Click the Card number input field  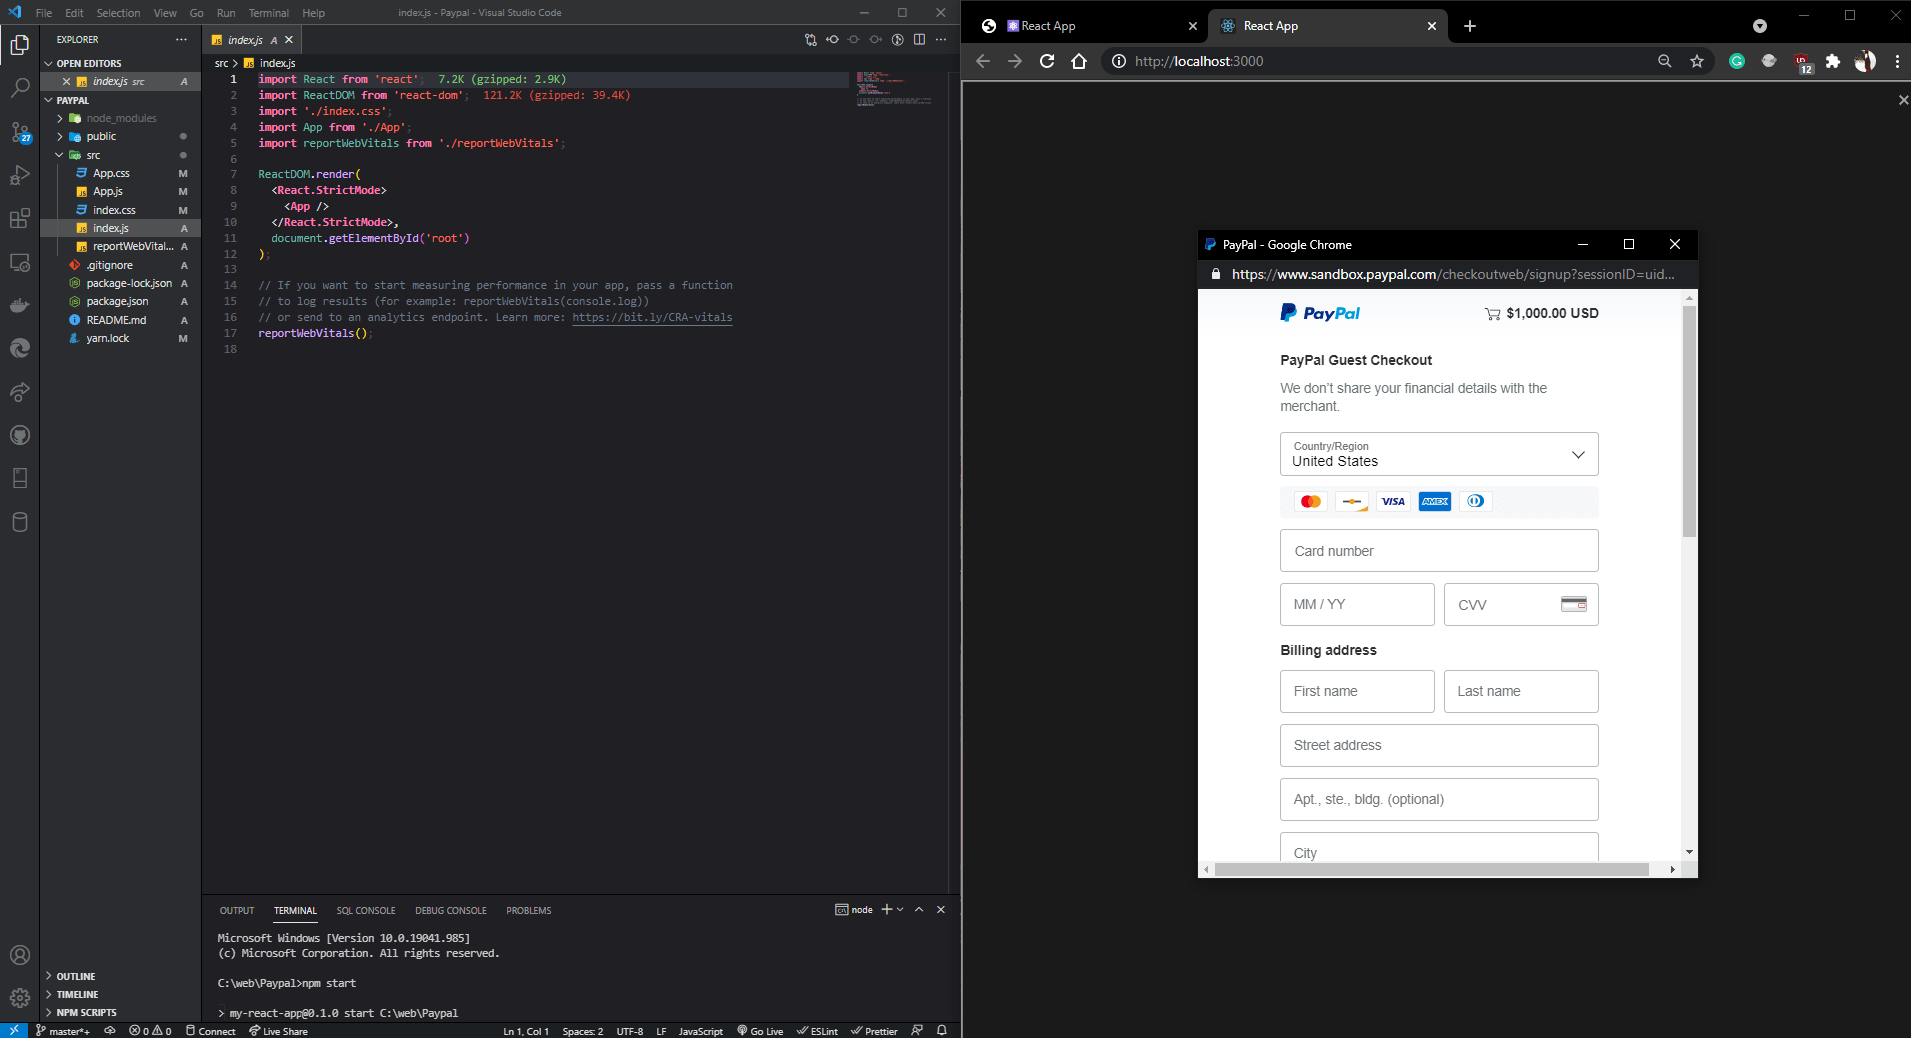(1438, 551)
